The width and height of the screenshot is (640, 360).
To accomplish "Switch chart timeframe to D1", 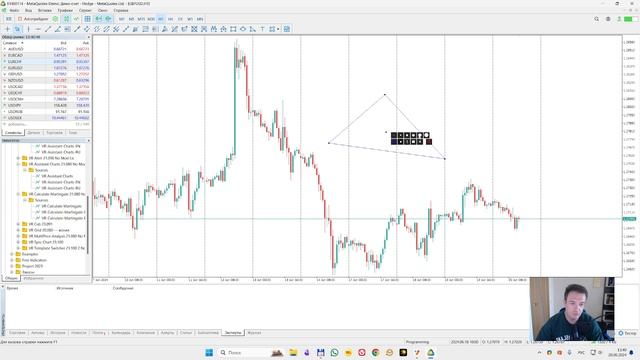I will tap(180, 19).
